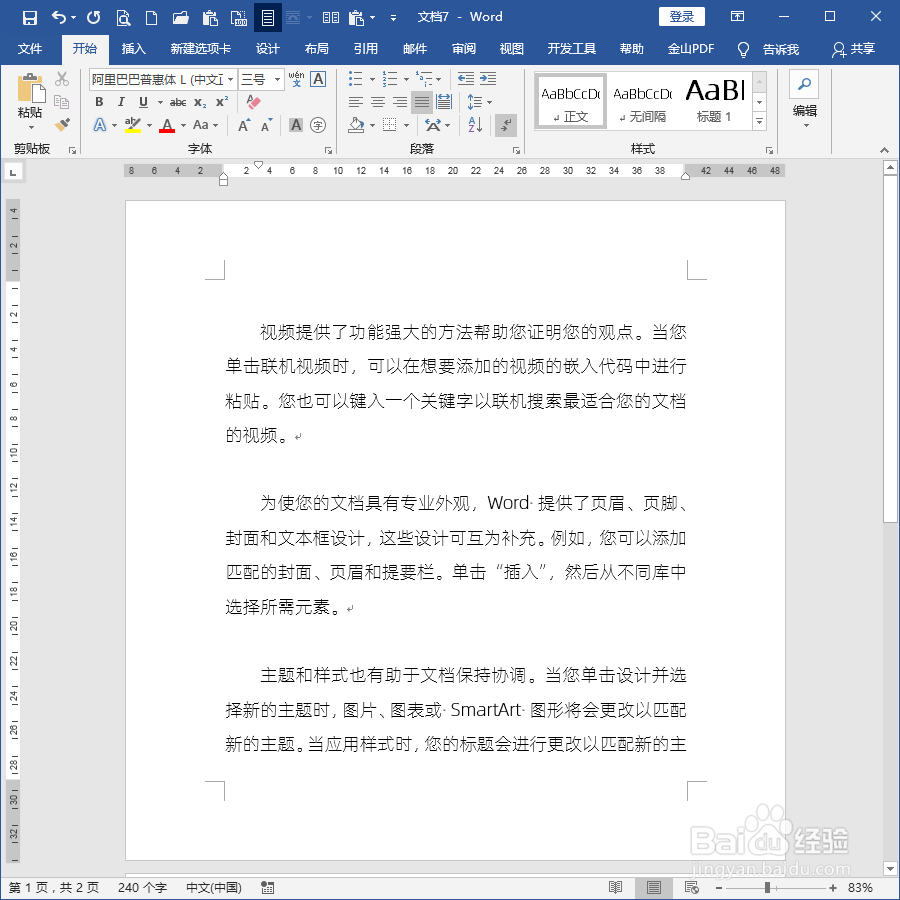Expand the text highlight color dropdown
The image size is (900, 900).
(x=148, y=124)
